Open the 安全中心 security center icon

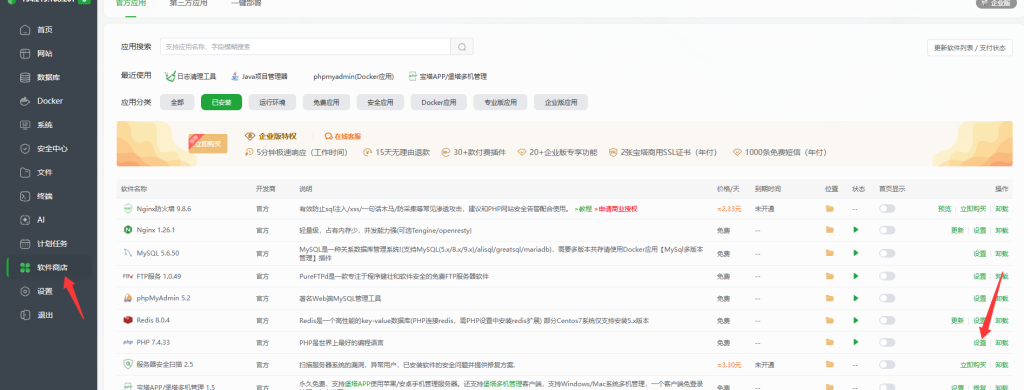point(25,148)
